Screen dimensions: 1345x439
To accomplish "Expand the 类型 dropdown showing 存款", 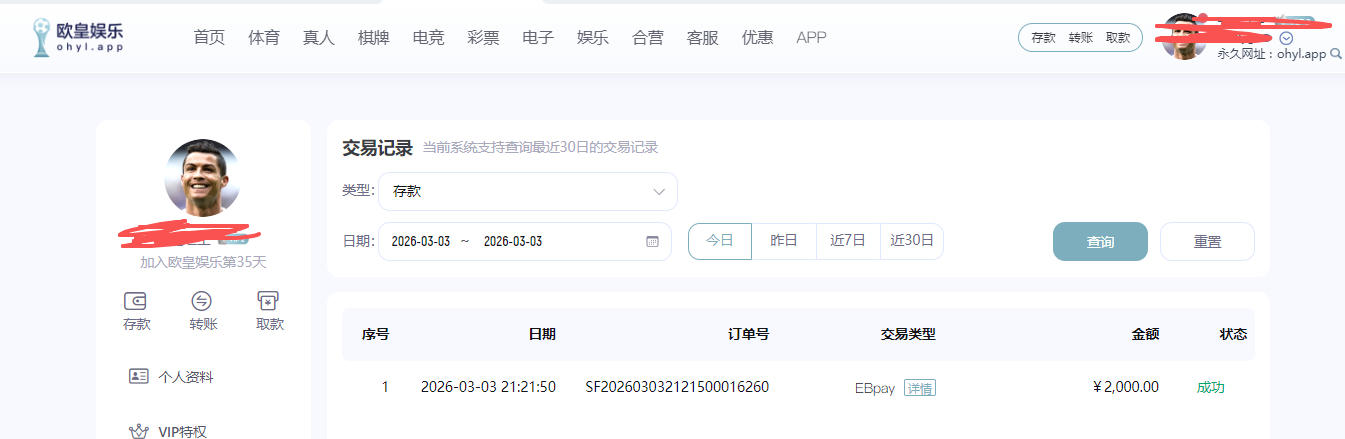I will pyautogui.click(x=527, y=191).
